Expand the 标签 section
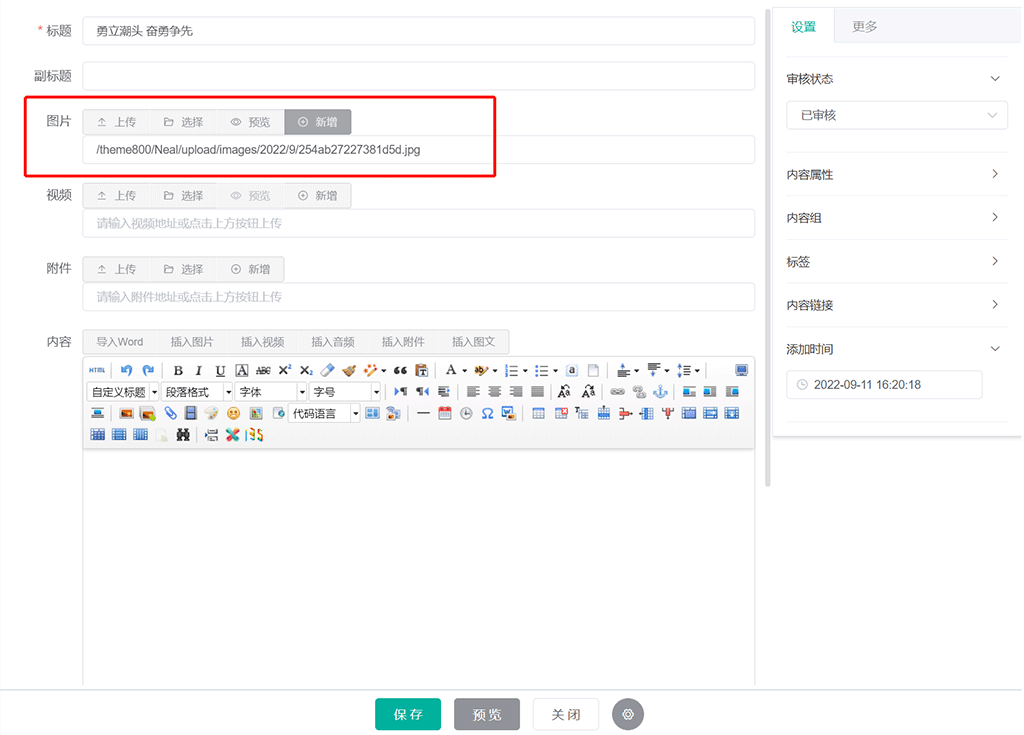This screenshot has width=1024, height=735. 894,262
